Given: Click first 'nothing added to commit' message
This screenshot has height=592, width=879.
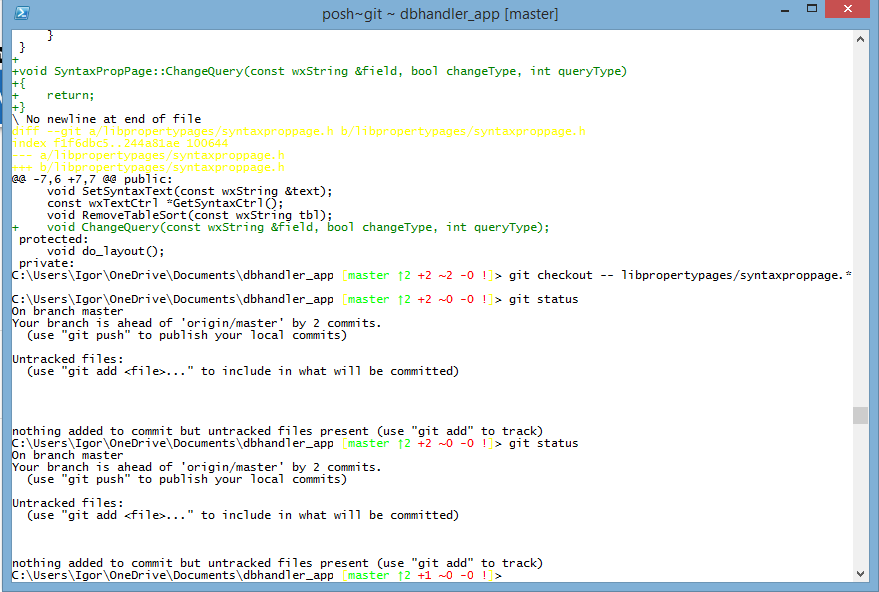Looking at the screenshot, I should [277, 431].
